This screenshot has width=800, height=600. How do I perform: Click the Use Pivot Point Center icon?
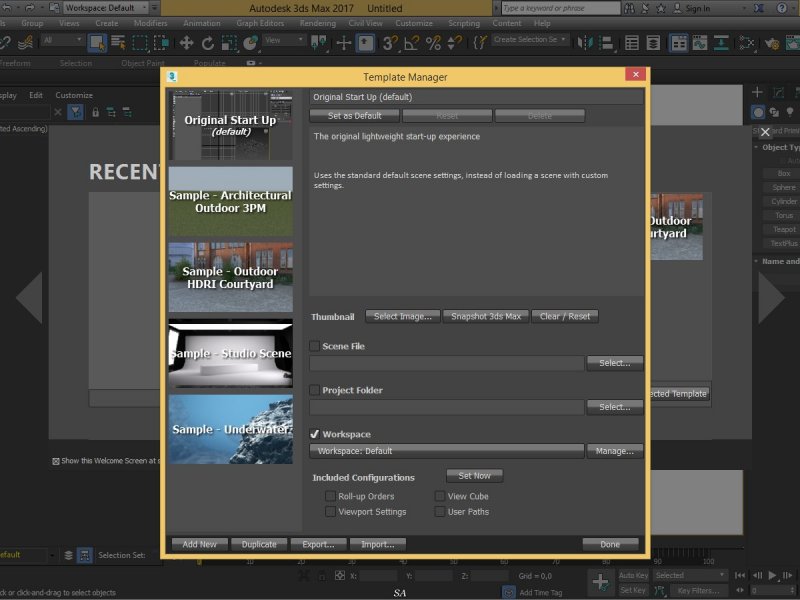click(319, 43)
